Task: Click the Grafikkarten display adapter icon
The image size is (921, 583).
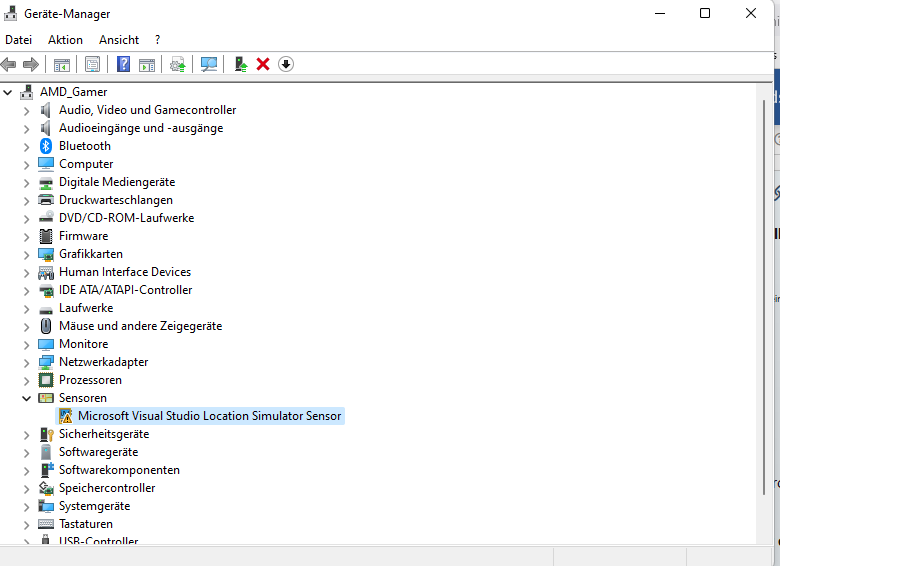Action: [46, 254]
